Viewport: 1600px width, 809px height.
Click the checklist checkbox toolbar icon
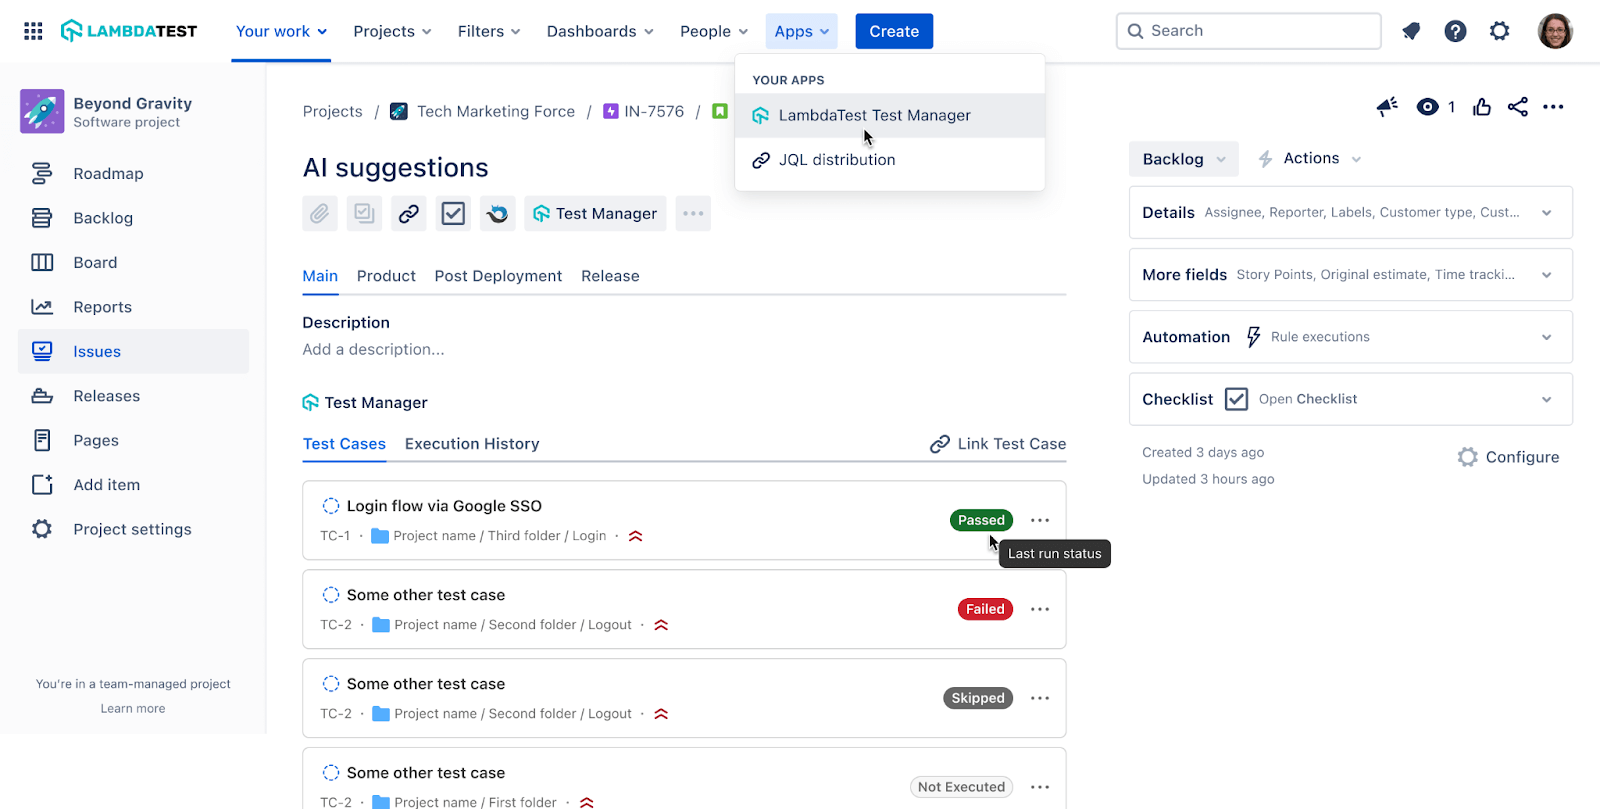(x=453, y=213)
